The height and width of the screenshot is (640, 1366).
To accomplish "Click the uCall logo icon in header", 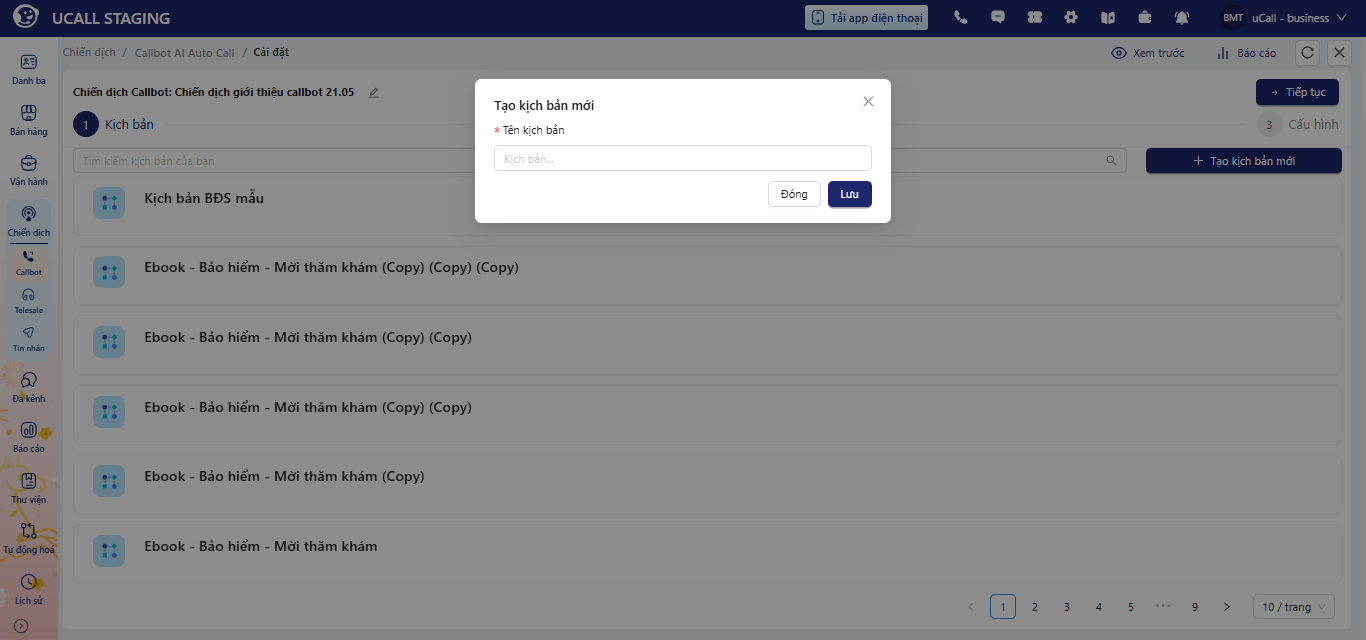I will coord(26,17).
